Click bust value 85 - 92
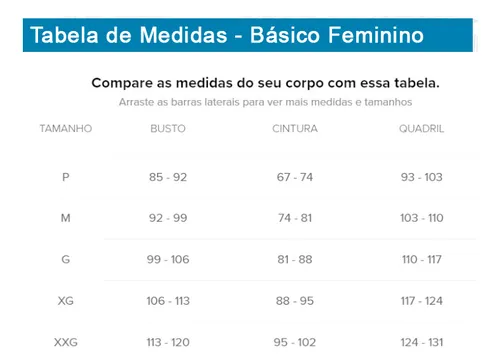Viewport: 500px width, 363px height. 168,177
